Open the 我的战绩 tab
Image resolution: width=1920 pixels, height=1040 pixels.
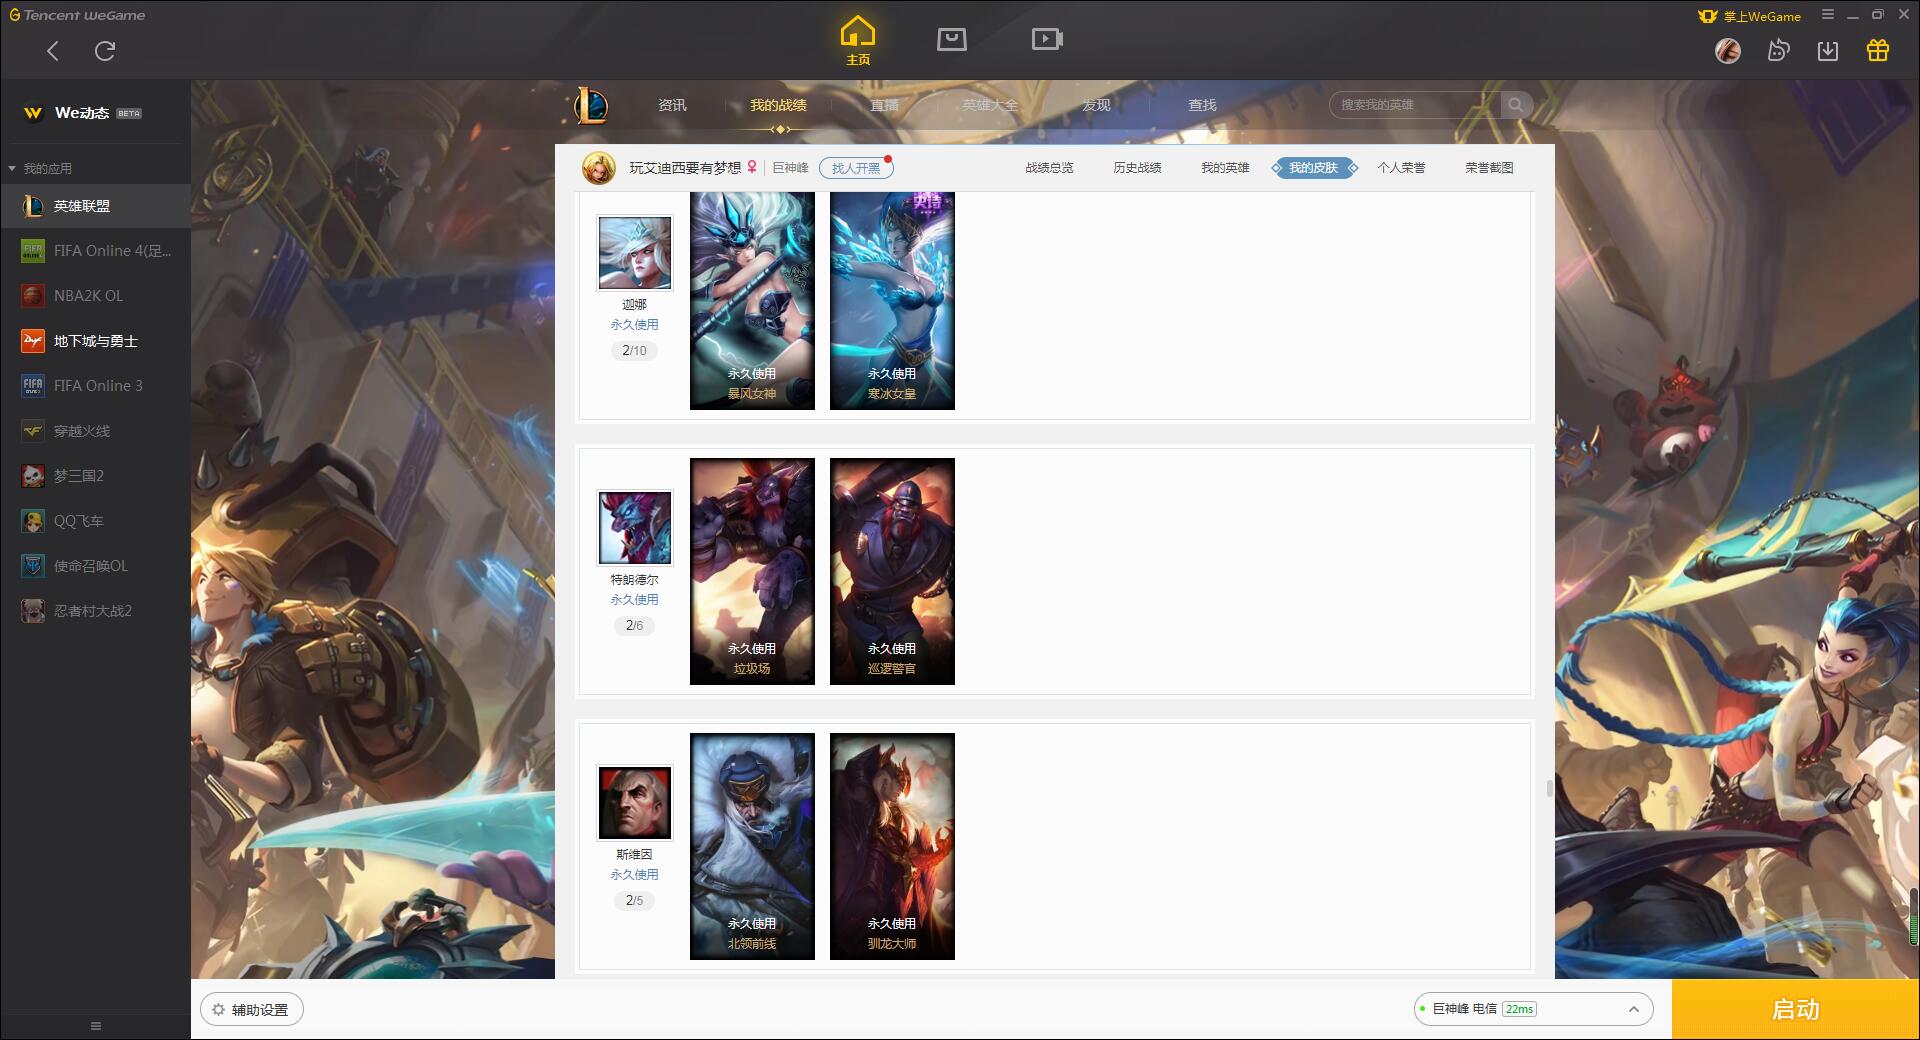click(x=779, y=105)
